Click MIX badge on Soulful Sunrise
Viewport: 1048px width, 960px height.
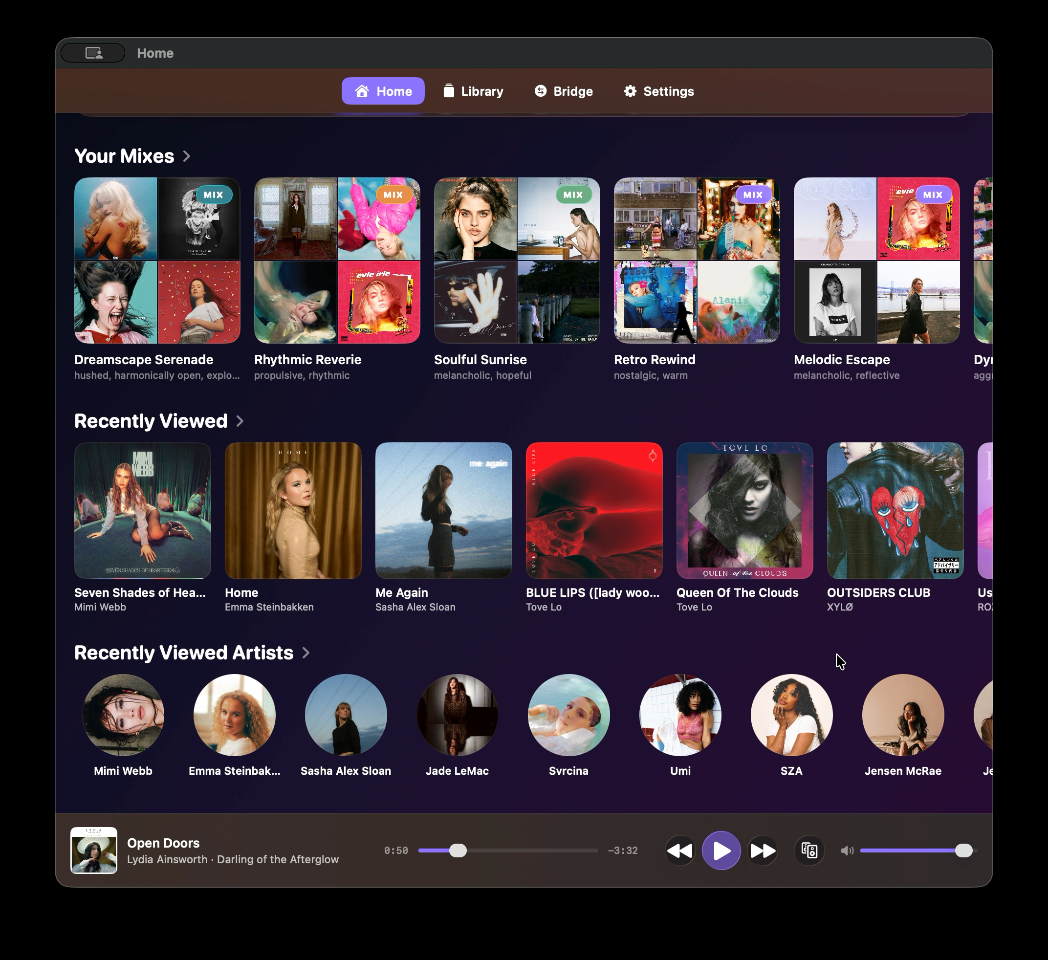click(573, 195)
